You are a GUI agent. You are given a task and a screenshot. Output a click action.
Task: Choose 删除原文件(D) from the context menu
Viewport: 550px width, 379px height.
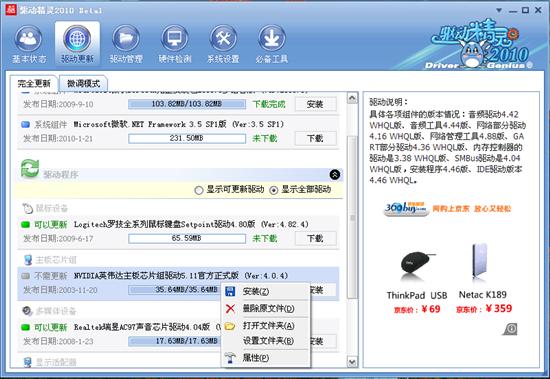coord(266,308)
